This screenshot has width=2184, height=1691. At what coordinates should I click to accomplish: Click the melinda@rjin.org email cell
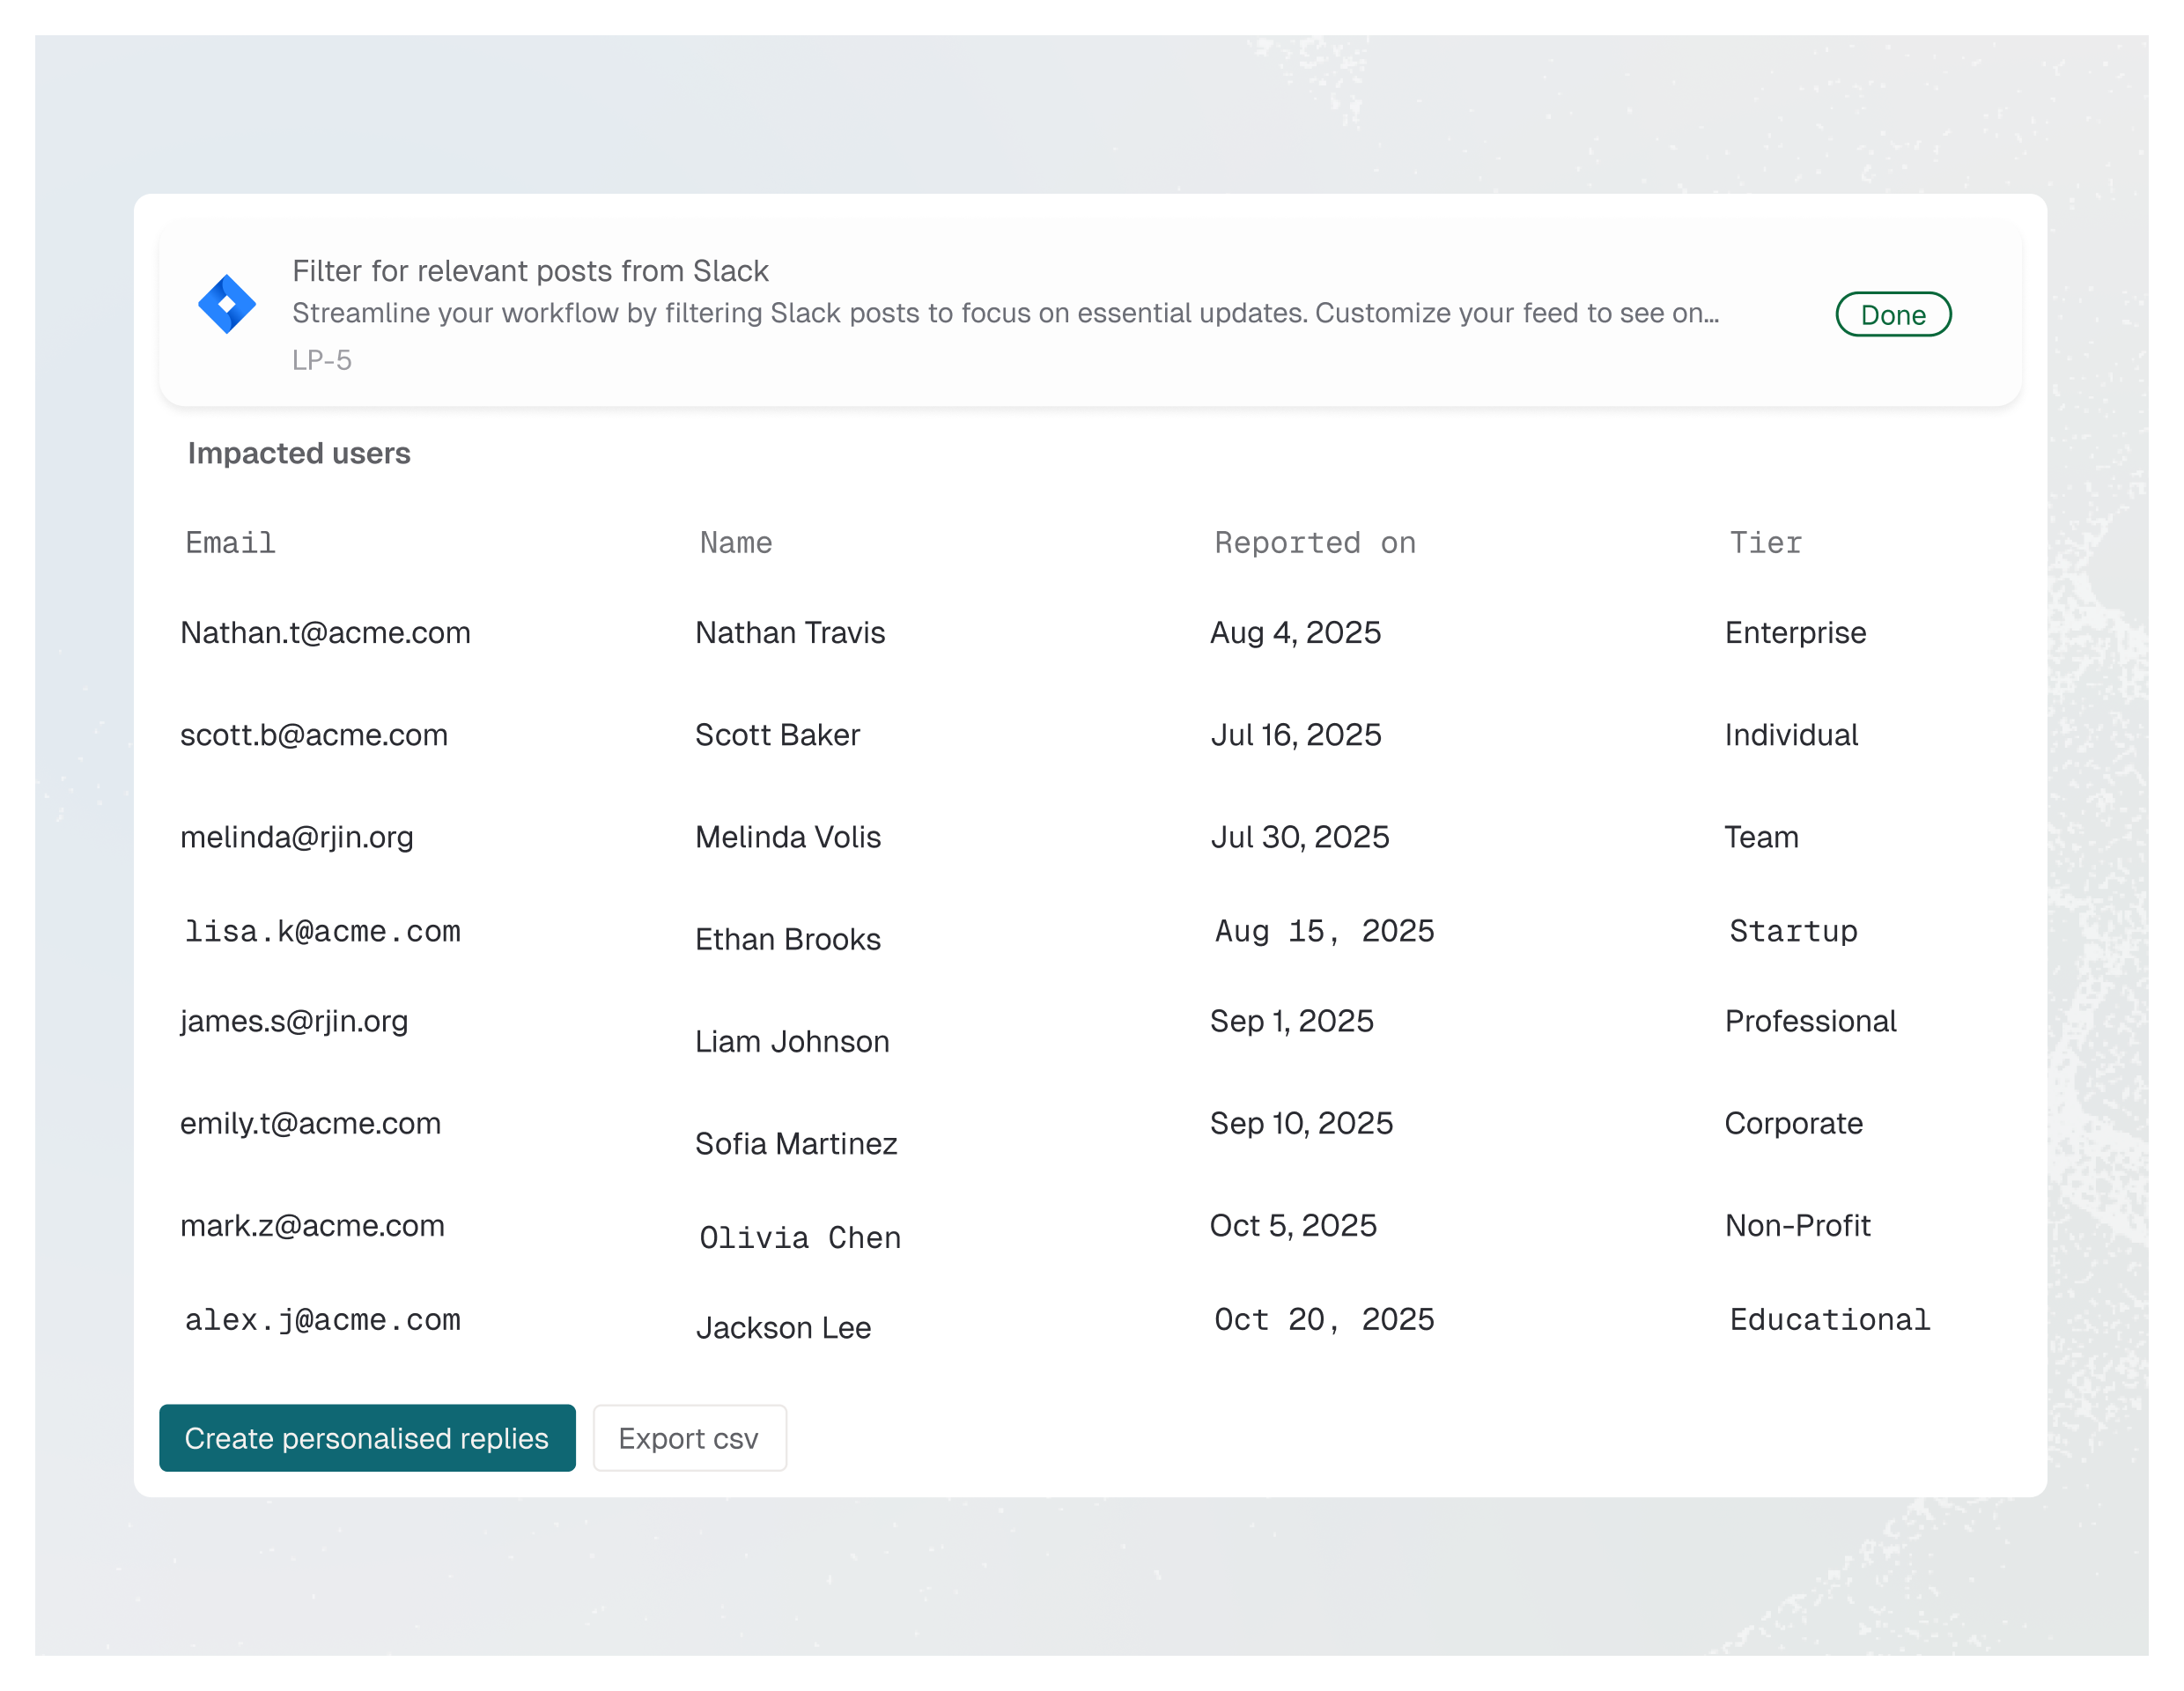tap(297, 837)
